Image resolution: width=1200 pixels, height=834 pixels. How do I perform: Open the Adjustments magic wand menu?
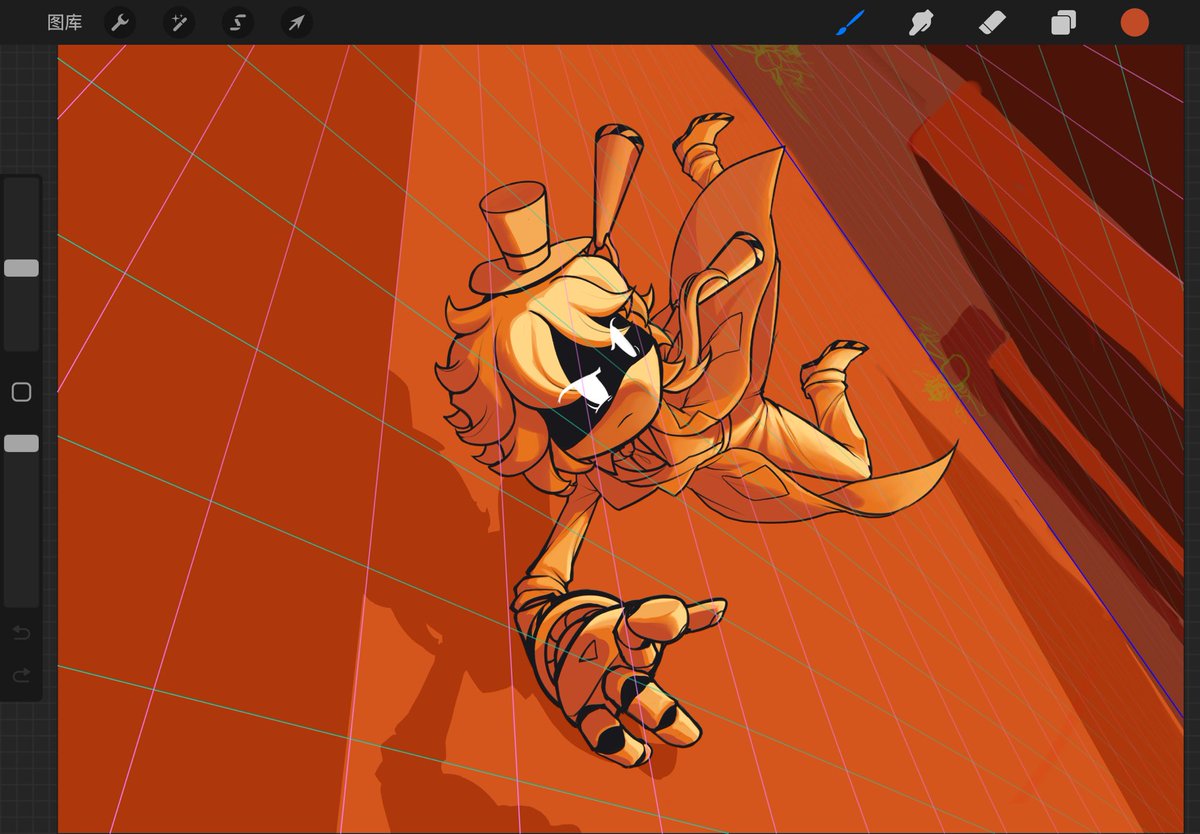tap(179, 22)
